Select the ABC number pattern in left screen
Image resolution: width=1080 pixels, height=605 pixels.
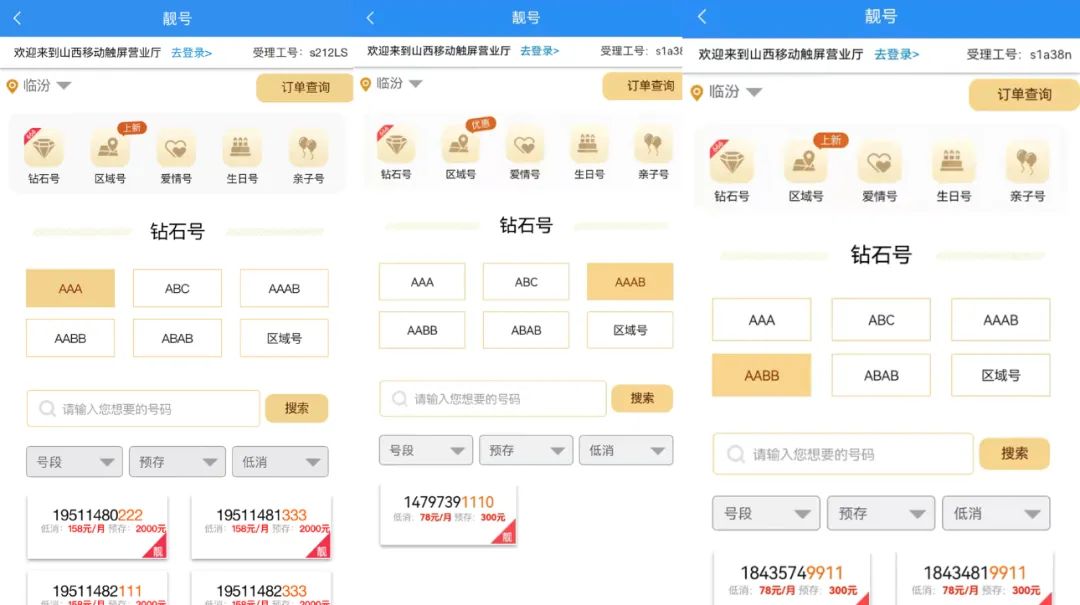click(177, 288)
